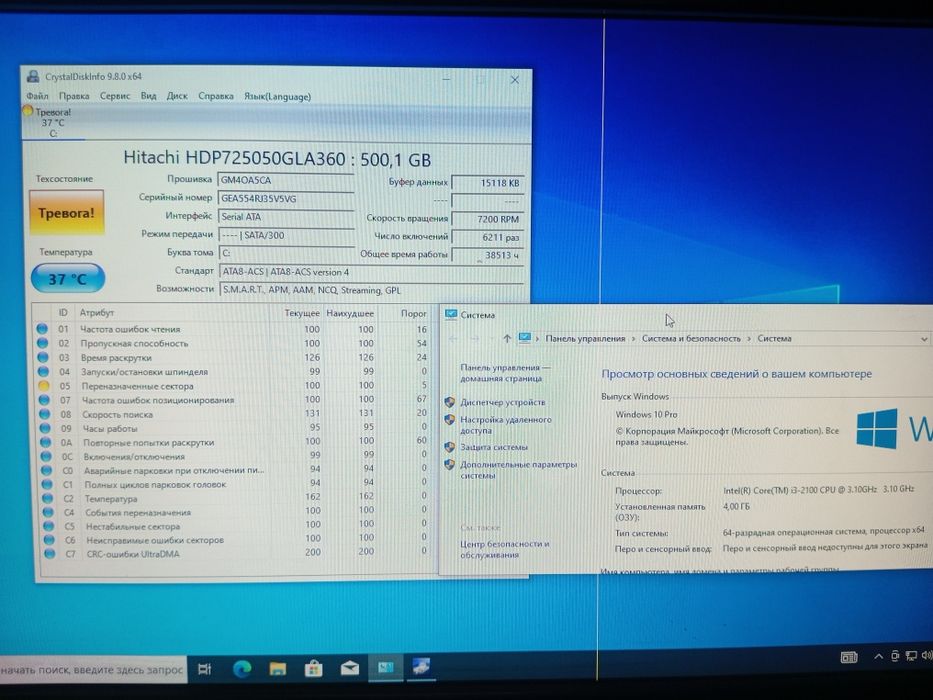This screenshot has width=933, height=700.
Task: Click the CrystalDiskInfo title bar icon
Action: [33, 77]
